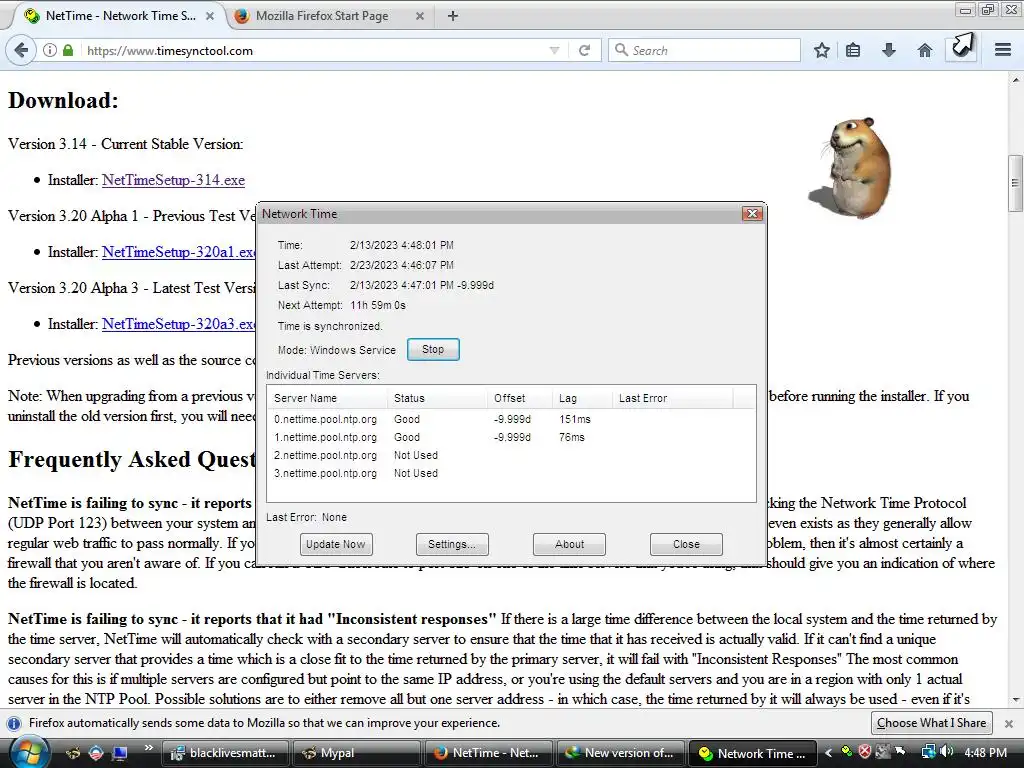Click red shield security tray icon
Viewport: 1024px width, 768px height.
click(x=865, y=752)
